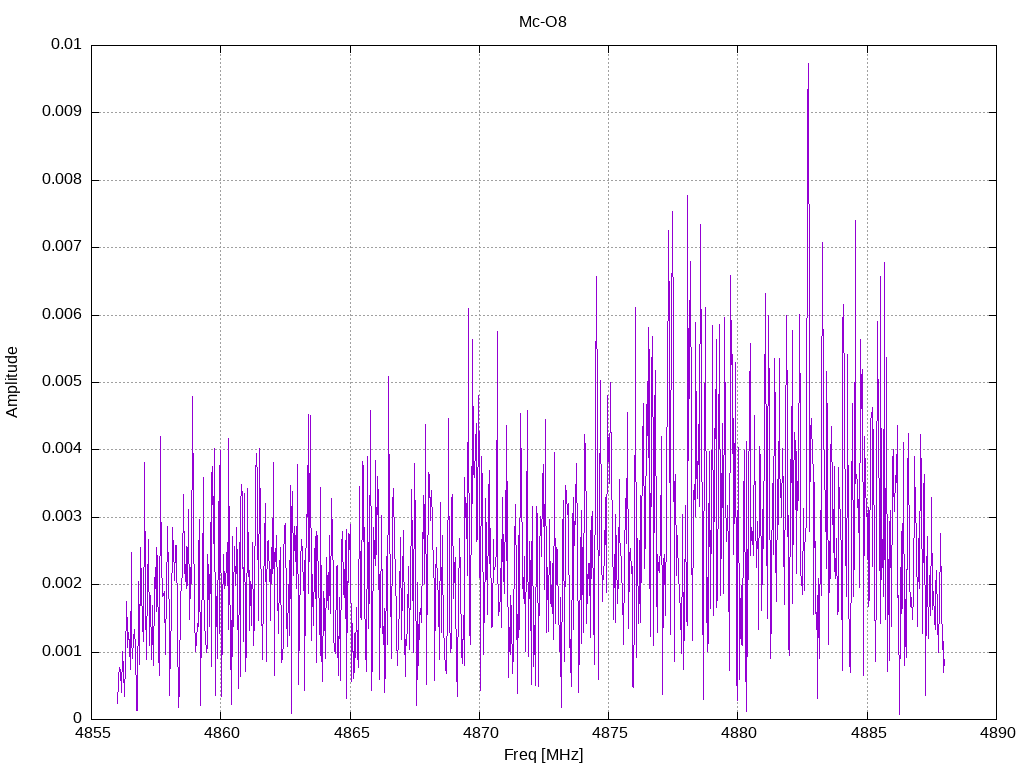Screen dimensions: 1024x768
Task: Click the 0.001 y-axis tick label
Action: pos(61,652)
